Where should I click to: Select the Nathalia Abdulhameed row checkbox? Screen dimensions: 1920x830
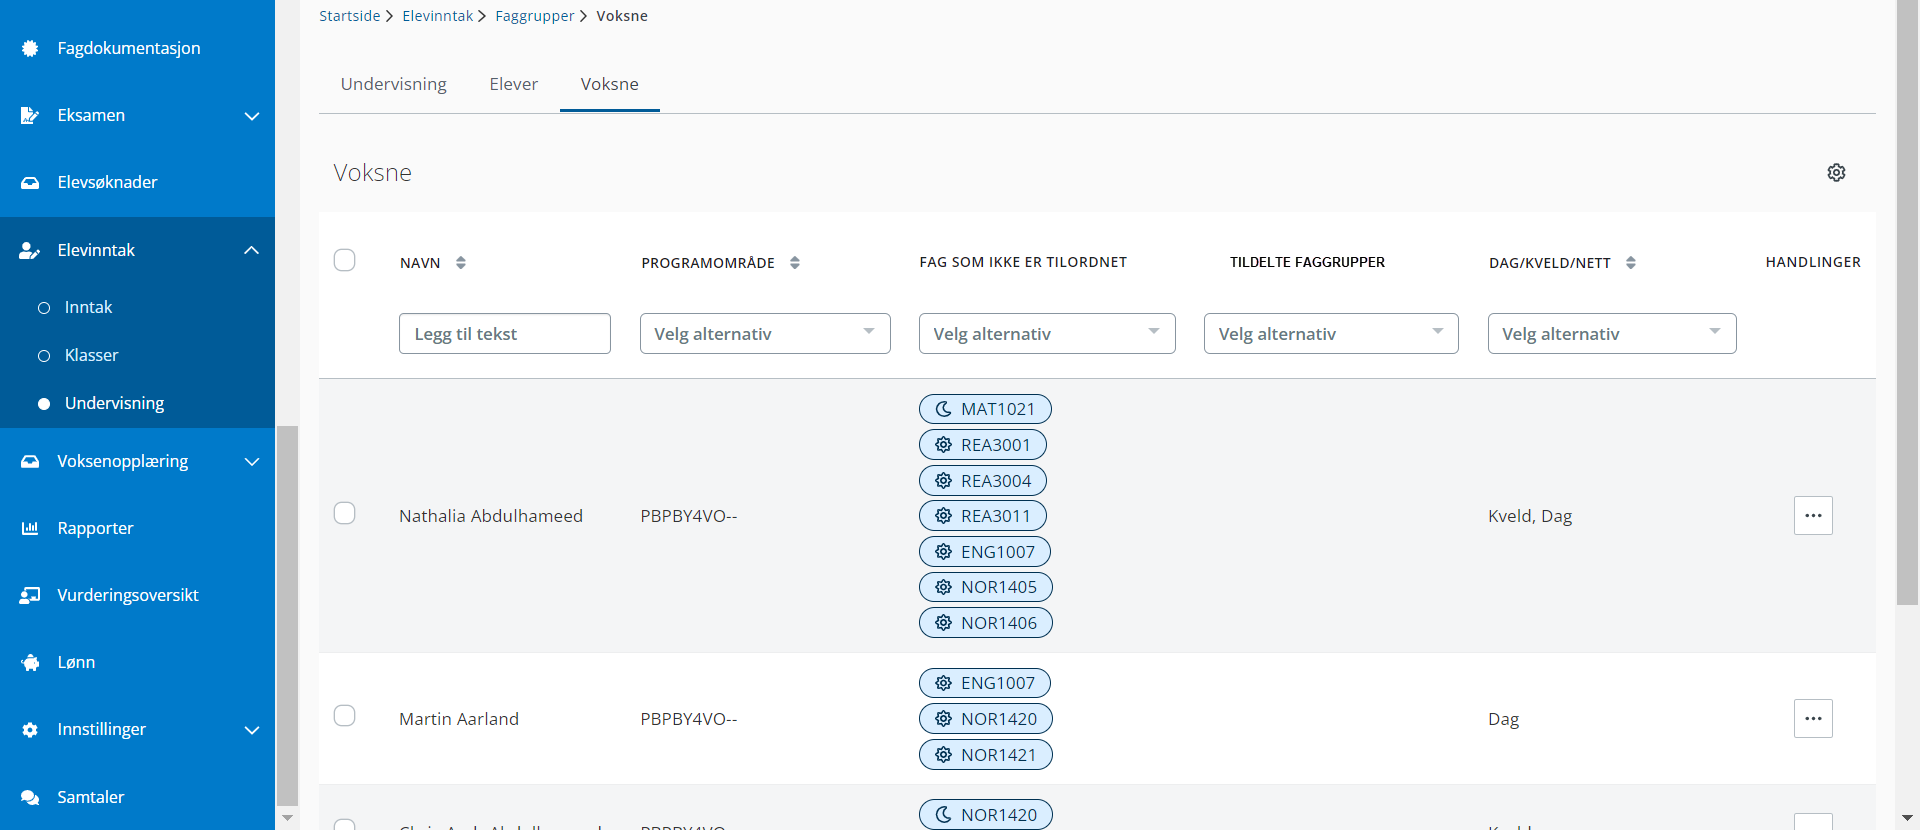[344, 513]
